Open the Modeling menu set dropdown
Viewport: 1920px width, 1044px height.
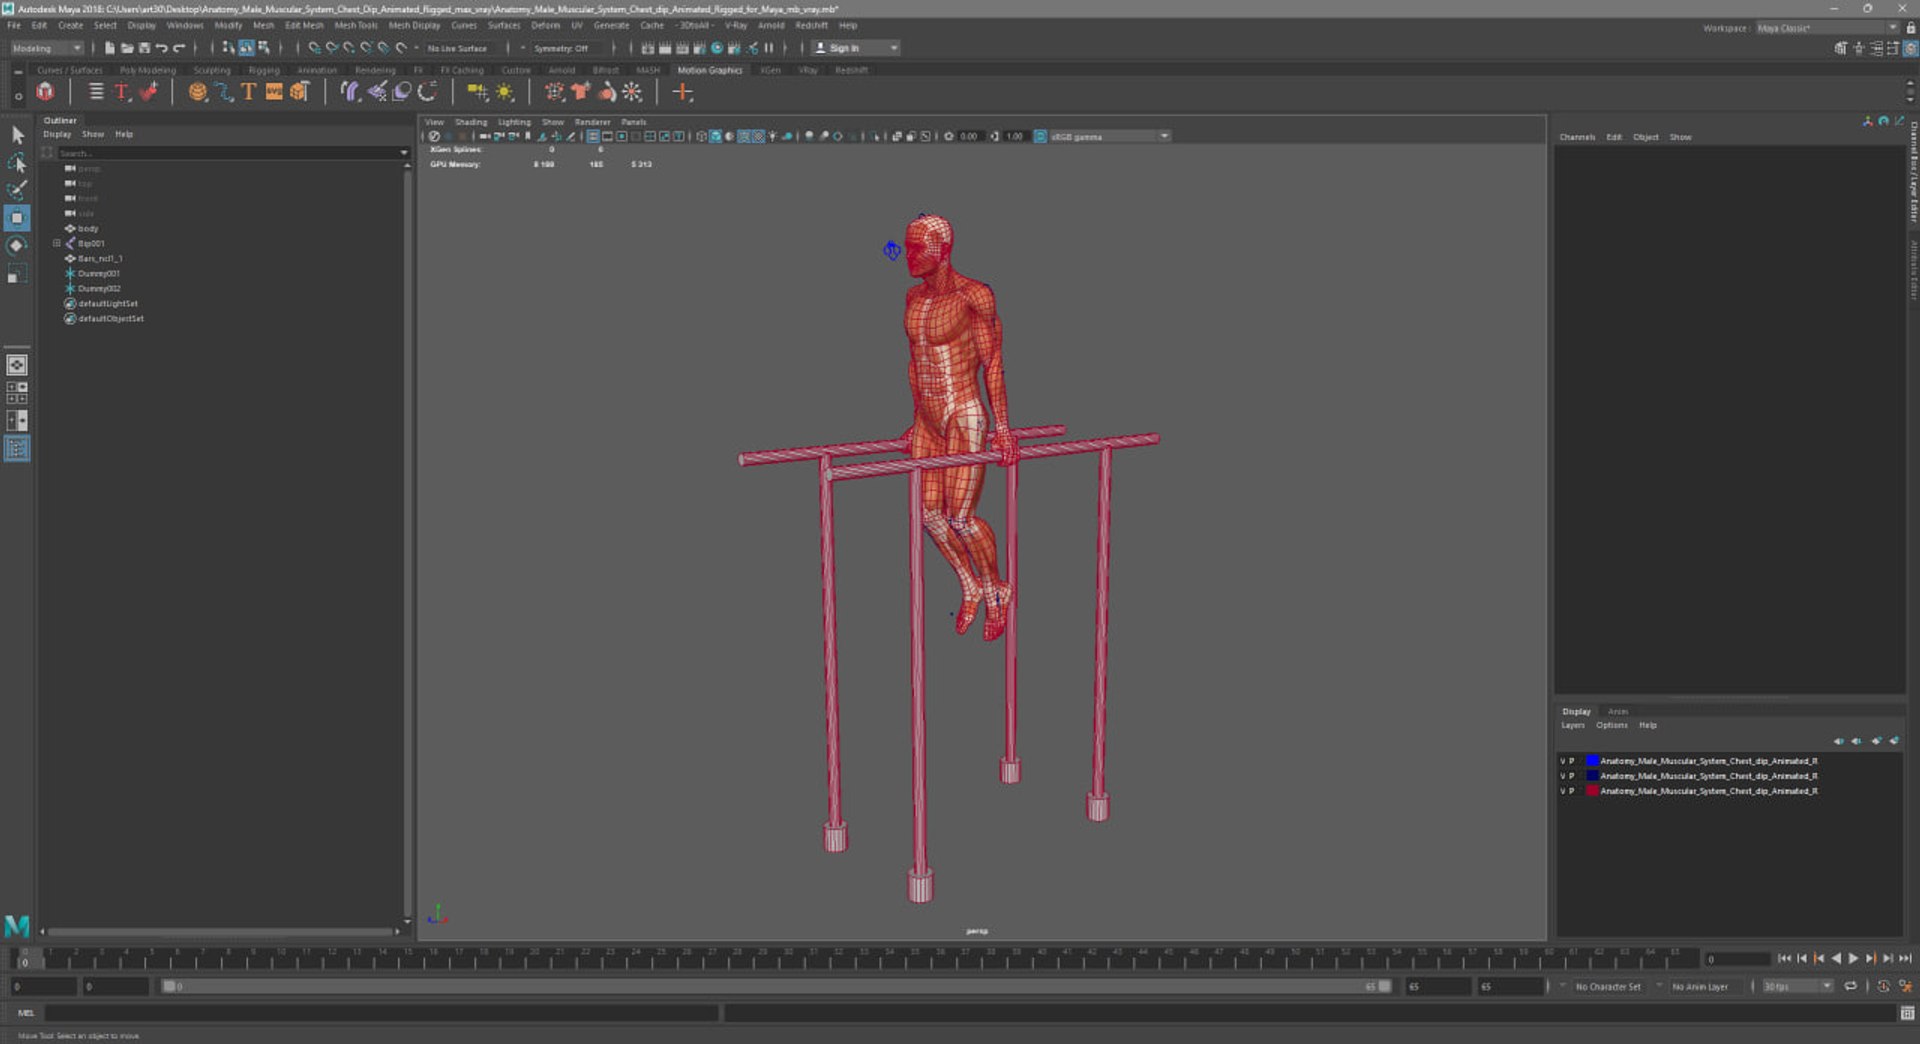tap(47, 48)
